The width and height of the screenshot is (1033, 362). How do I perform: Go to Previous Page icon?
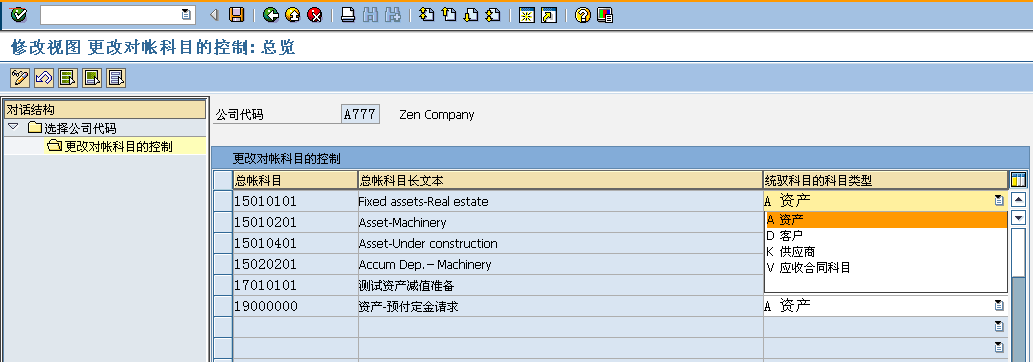pos(449,15)
